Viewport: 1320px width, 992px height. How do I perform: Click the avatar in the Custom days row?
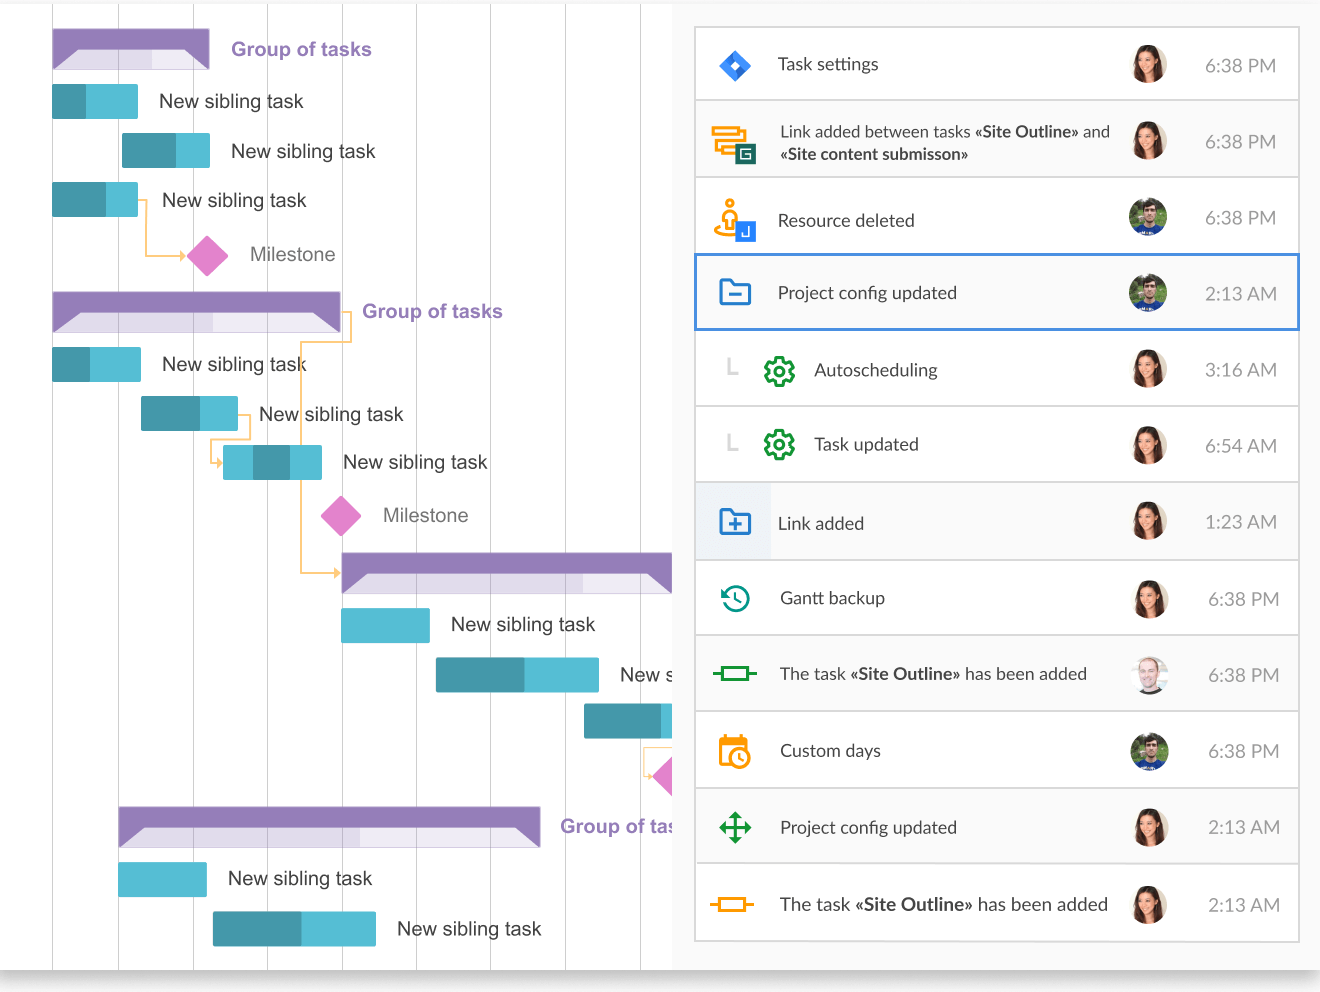click(1149, 751)
